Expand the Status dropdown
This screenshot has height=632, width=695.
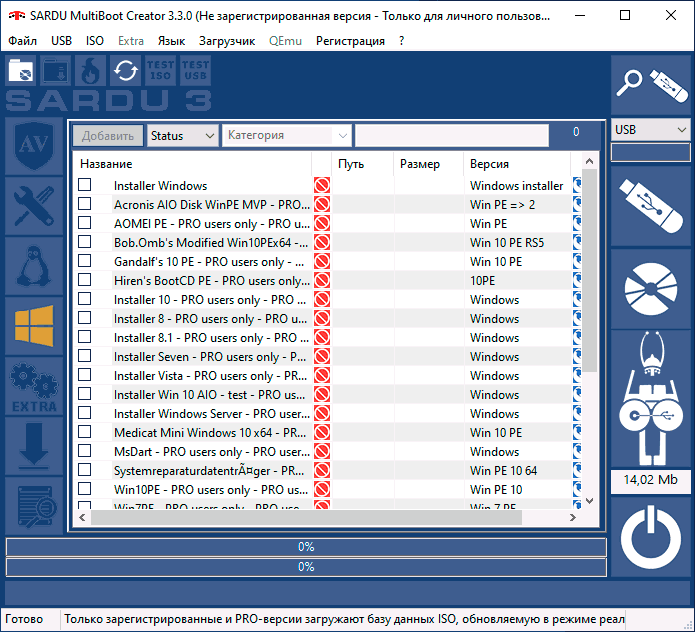pyautogui.click(x=183, y=135)
